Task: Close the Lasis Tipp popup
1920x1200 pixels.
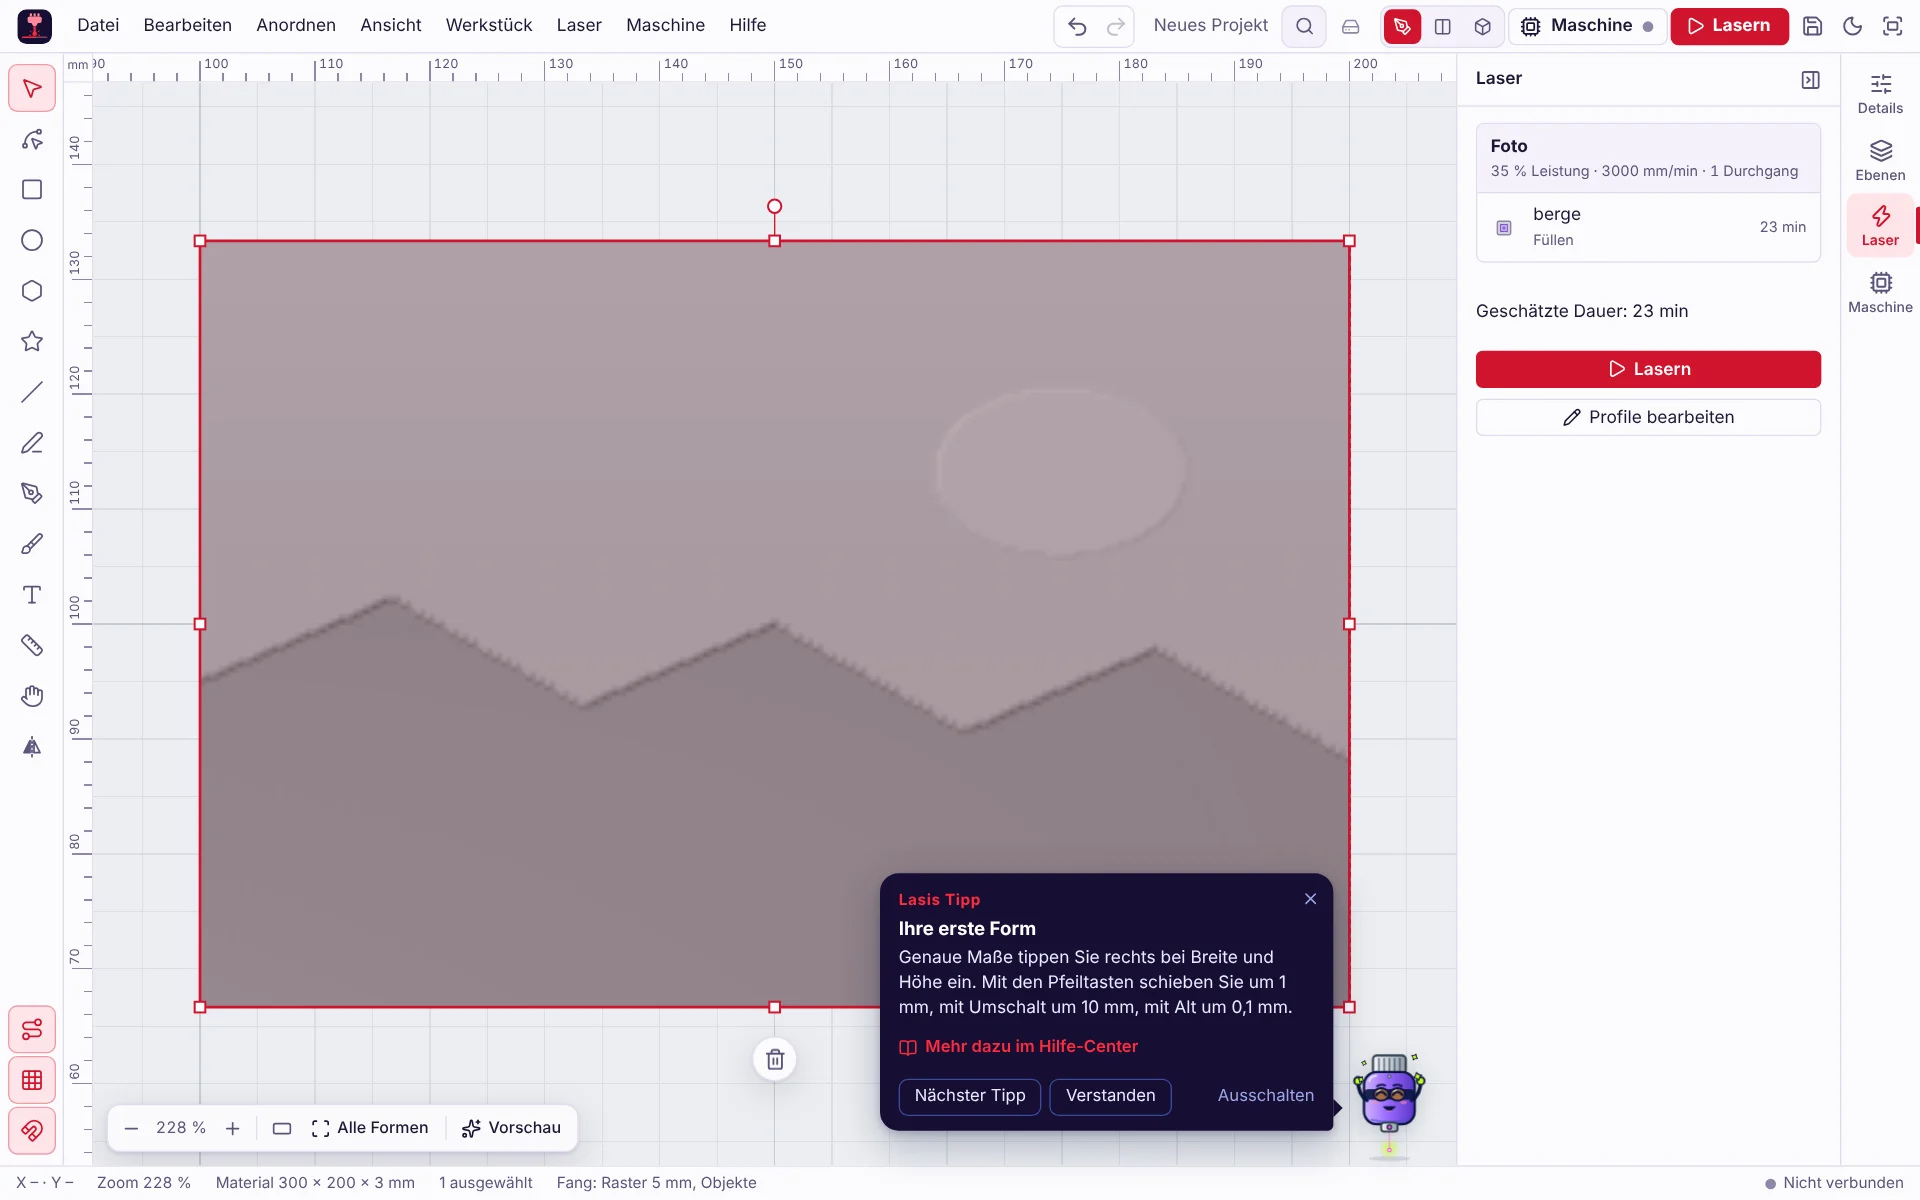Action: 1310,899
